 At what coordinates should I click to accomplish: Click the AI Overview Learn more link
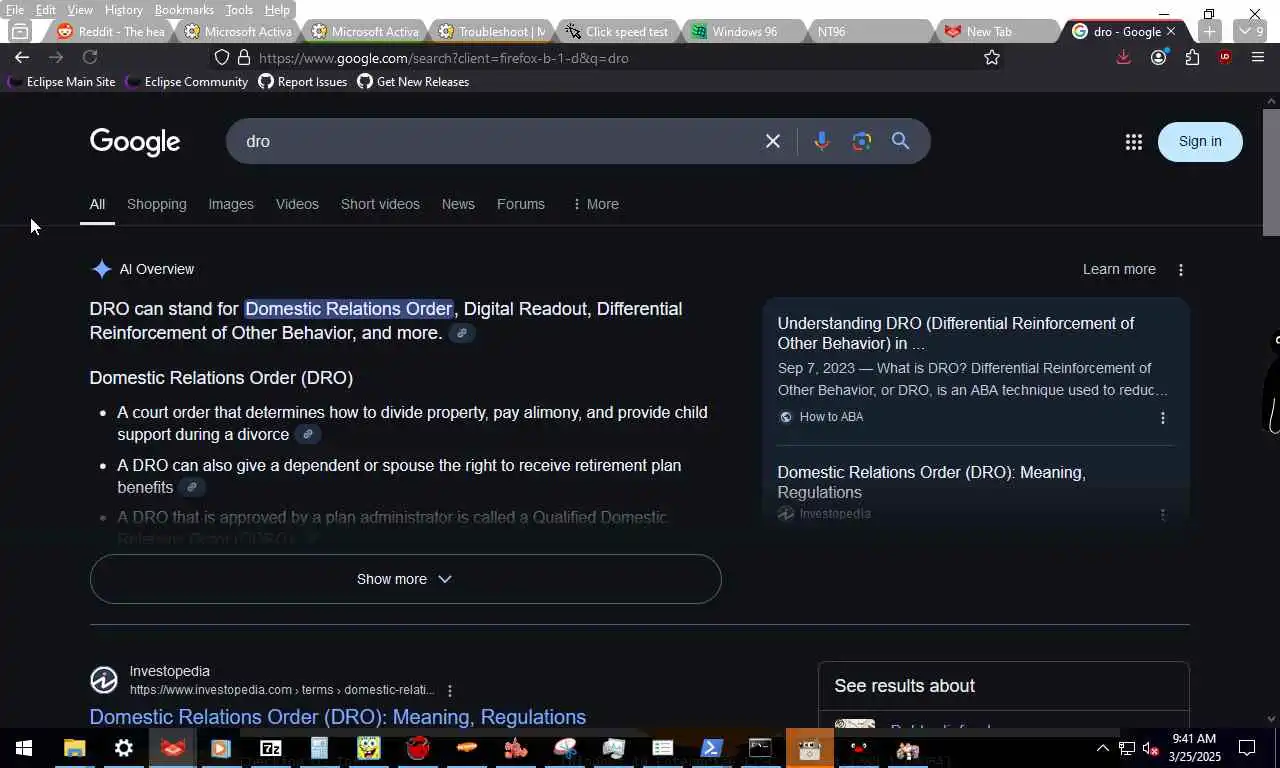point(1119,269)
